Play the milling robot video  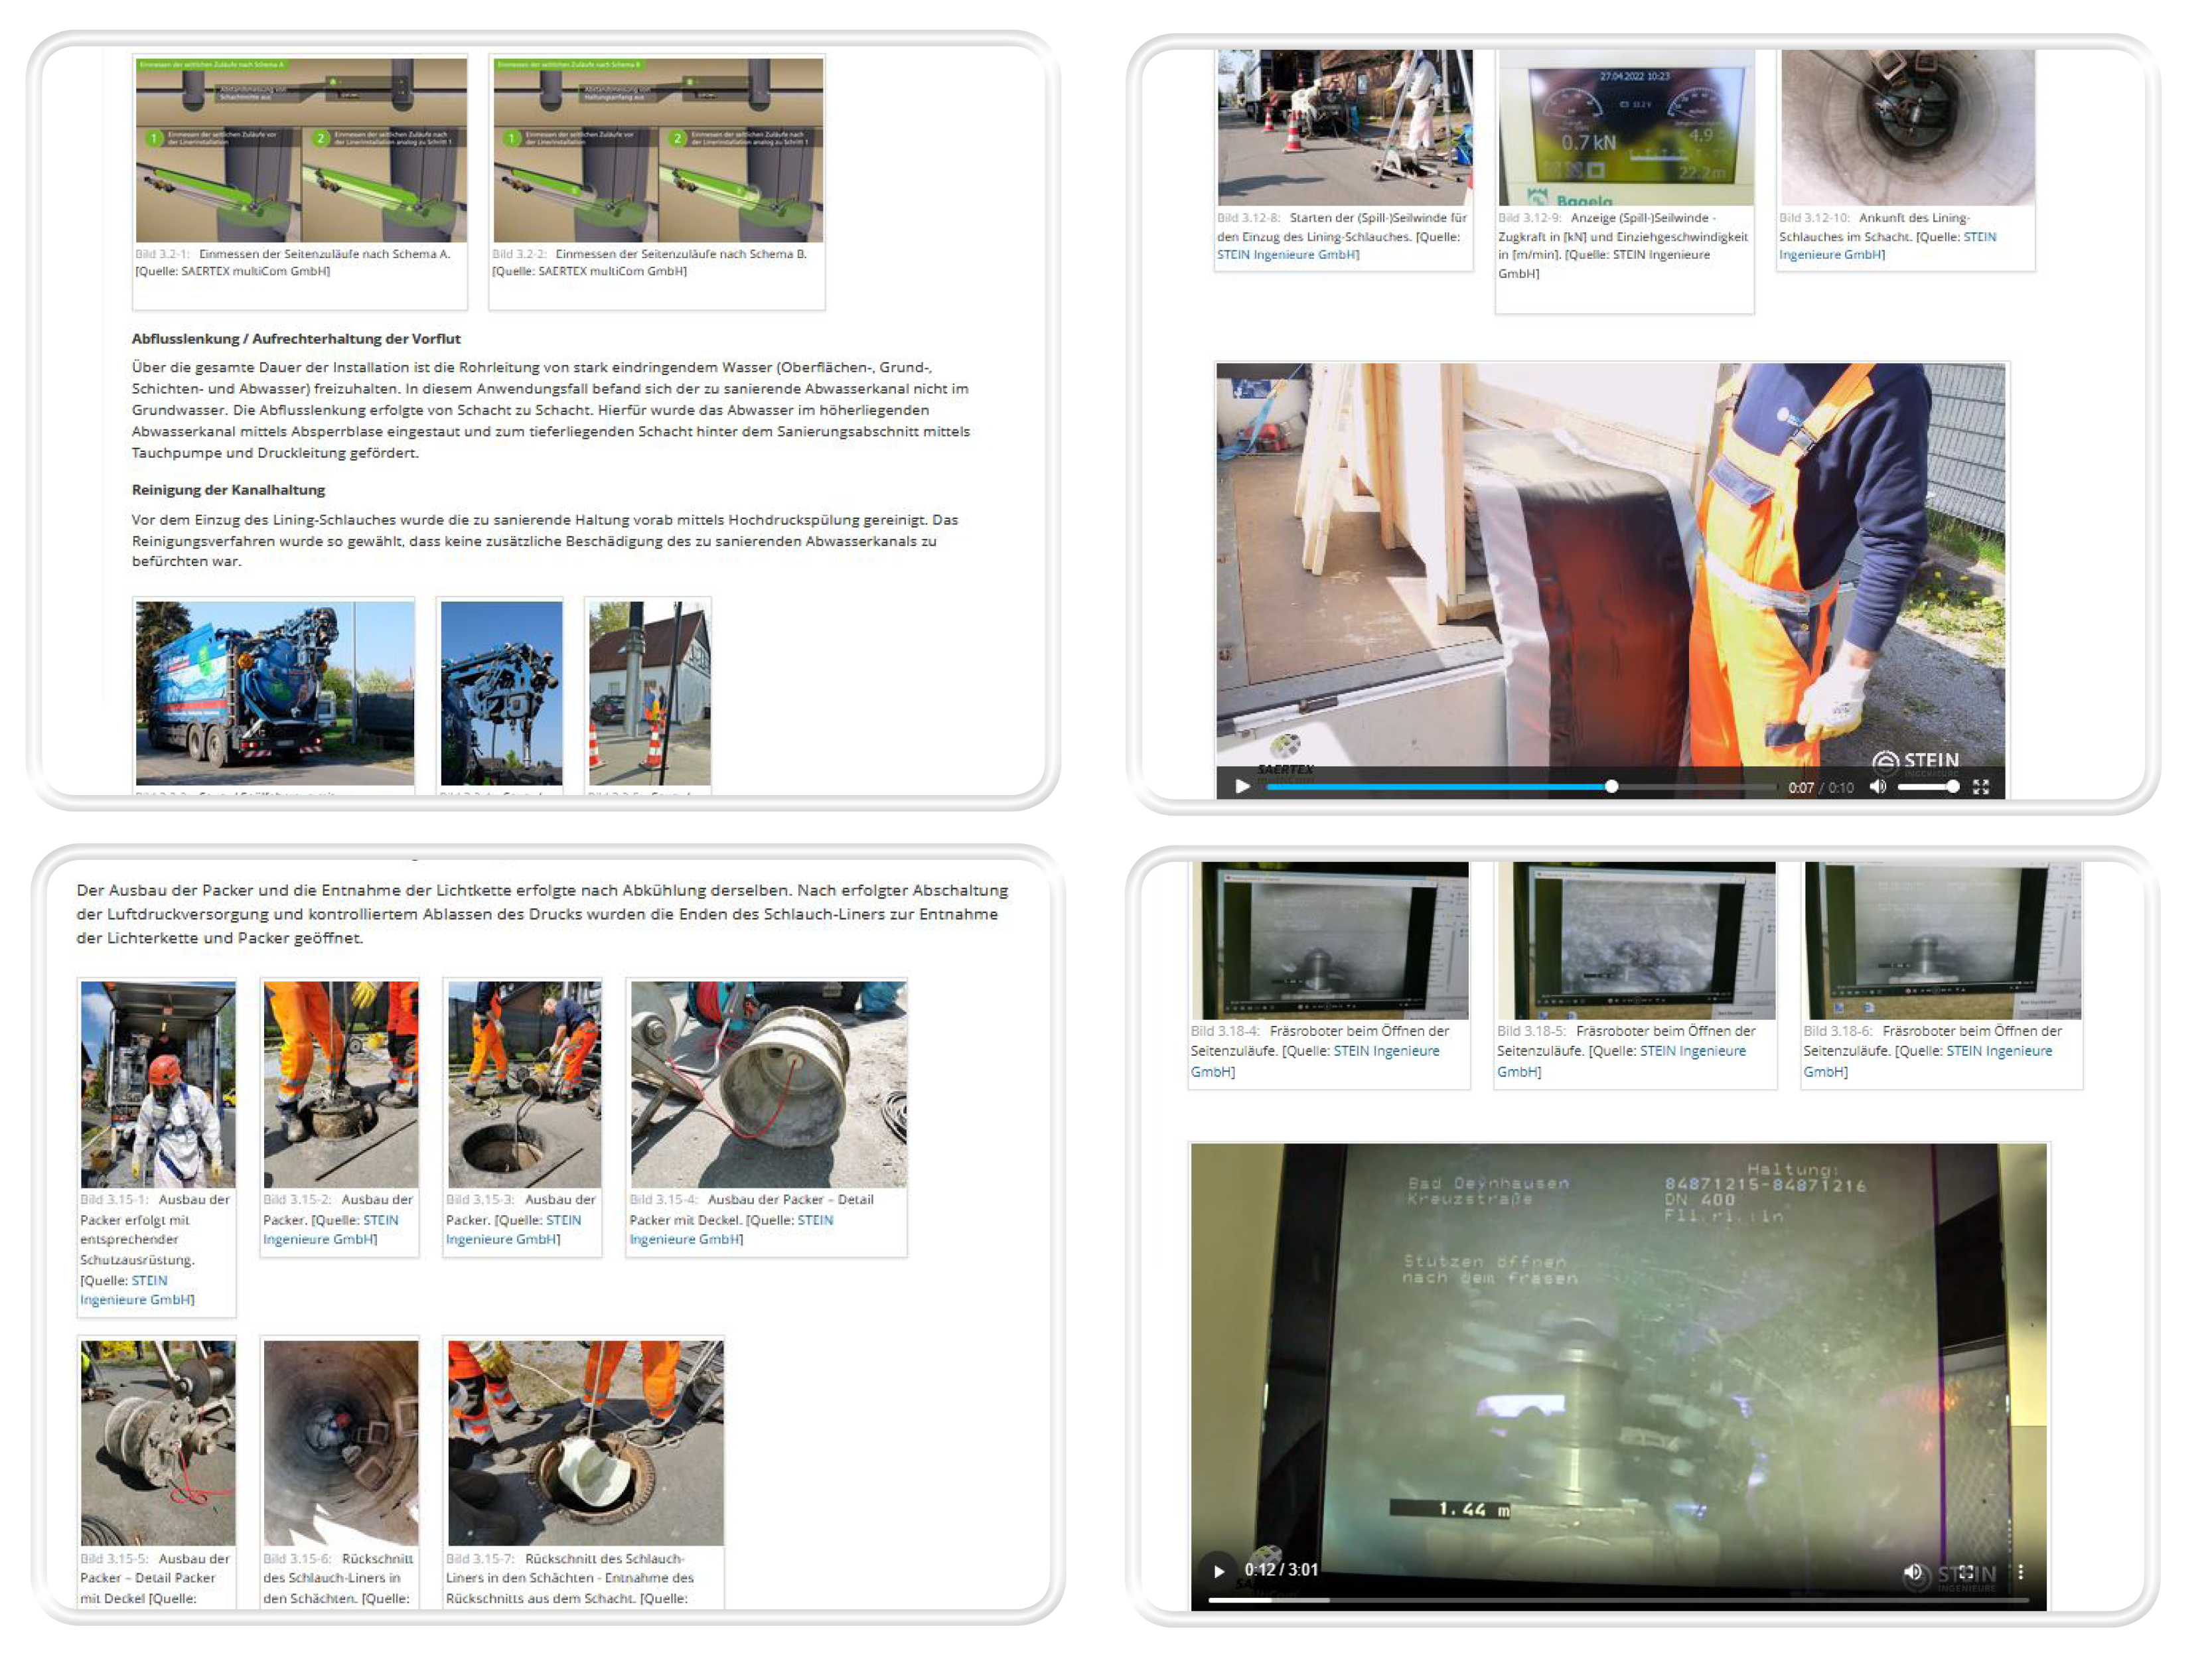(1218, 1571)
